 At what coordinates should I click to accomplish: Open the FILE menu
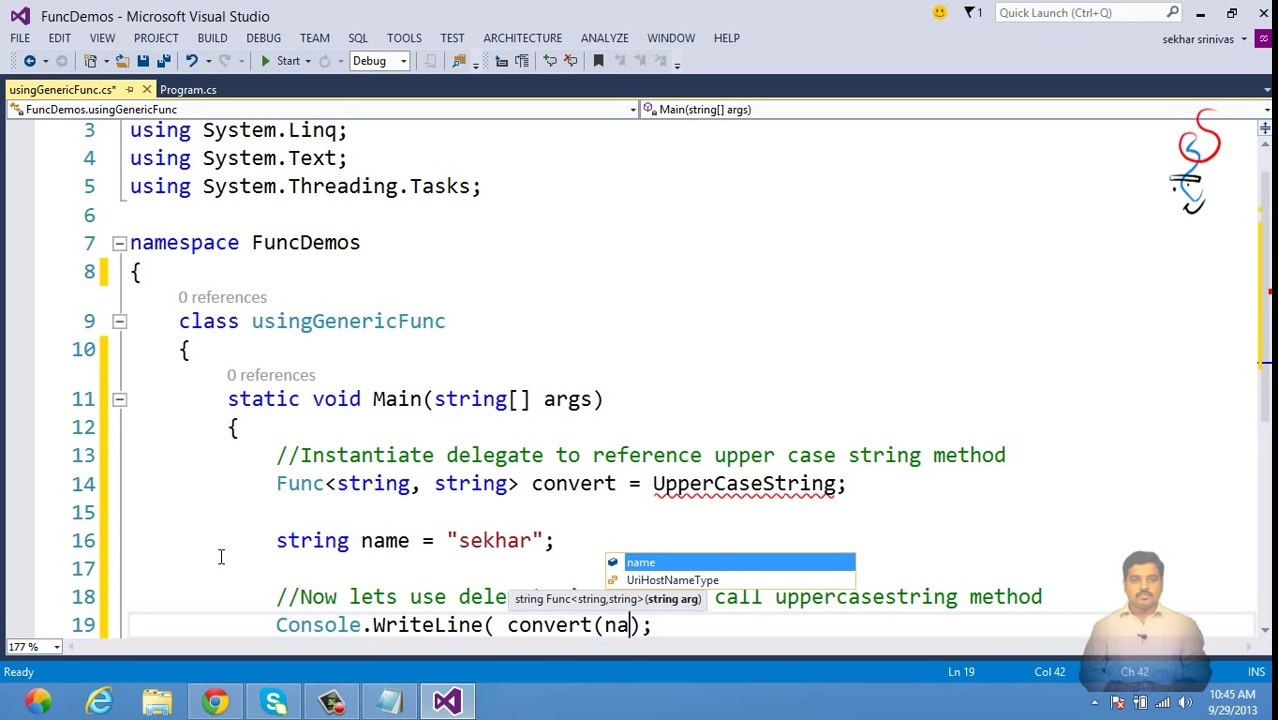[x=20, y=38]
